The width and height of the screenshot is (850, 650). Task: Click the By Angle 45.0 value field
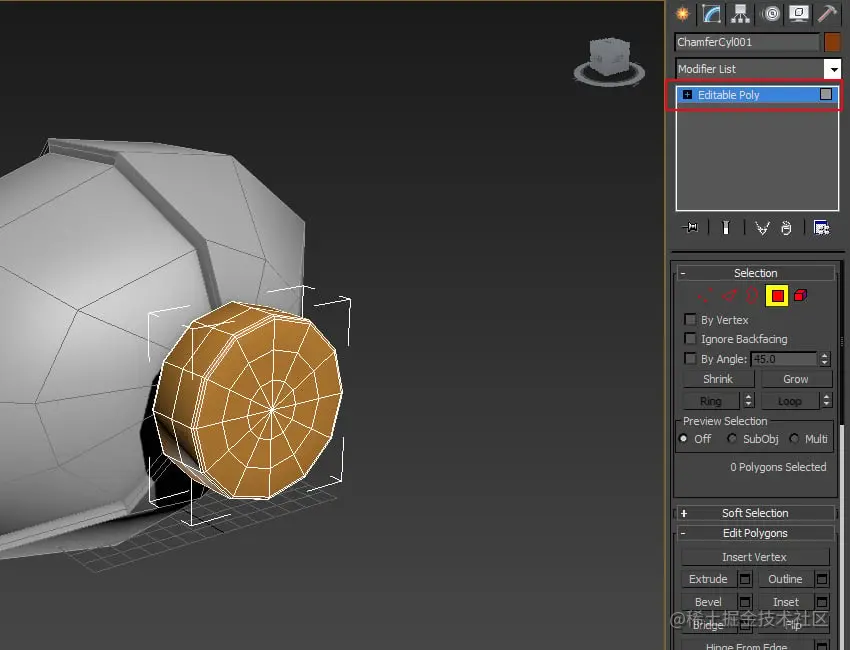(784, 359)
